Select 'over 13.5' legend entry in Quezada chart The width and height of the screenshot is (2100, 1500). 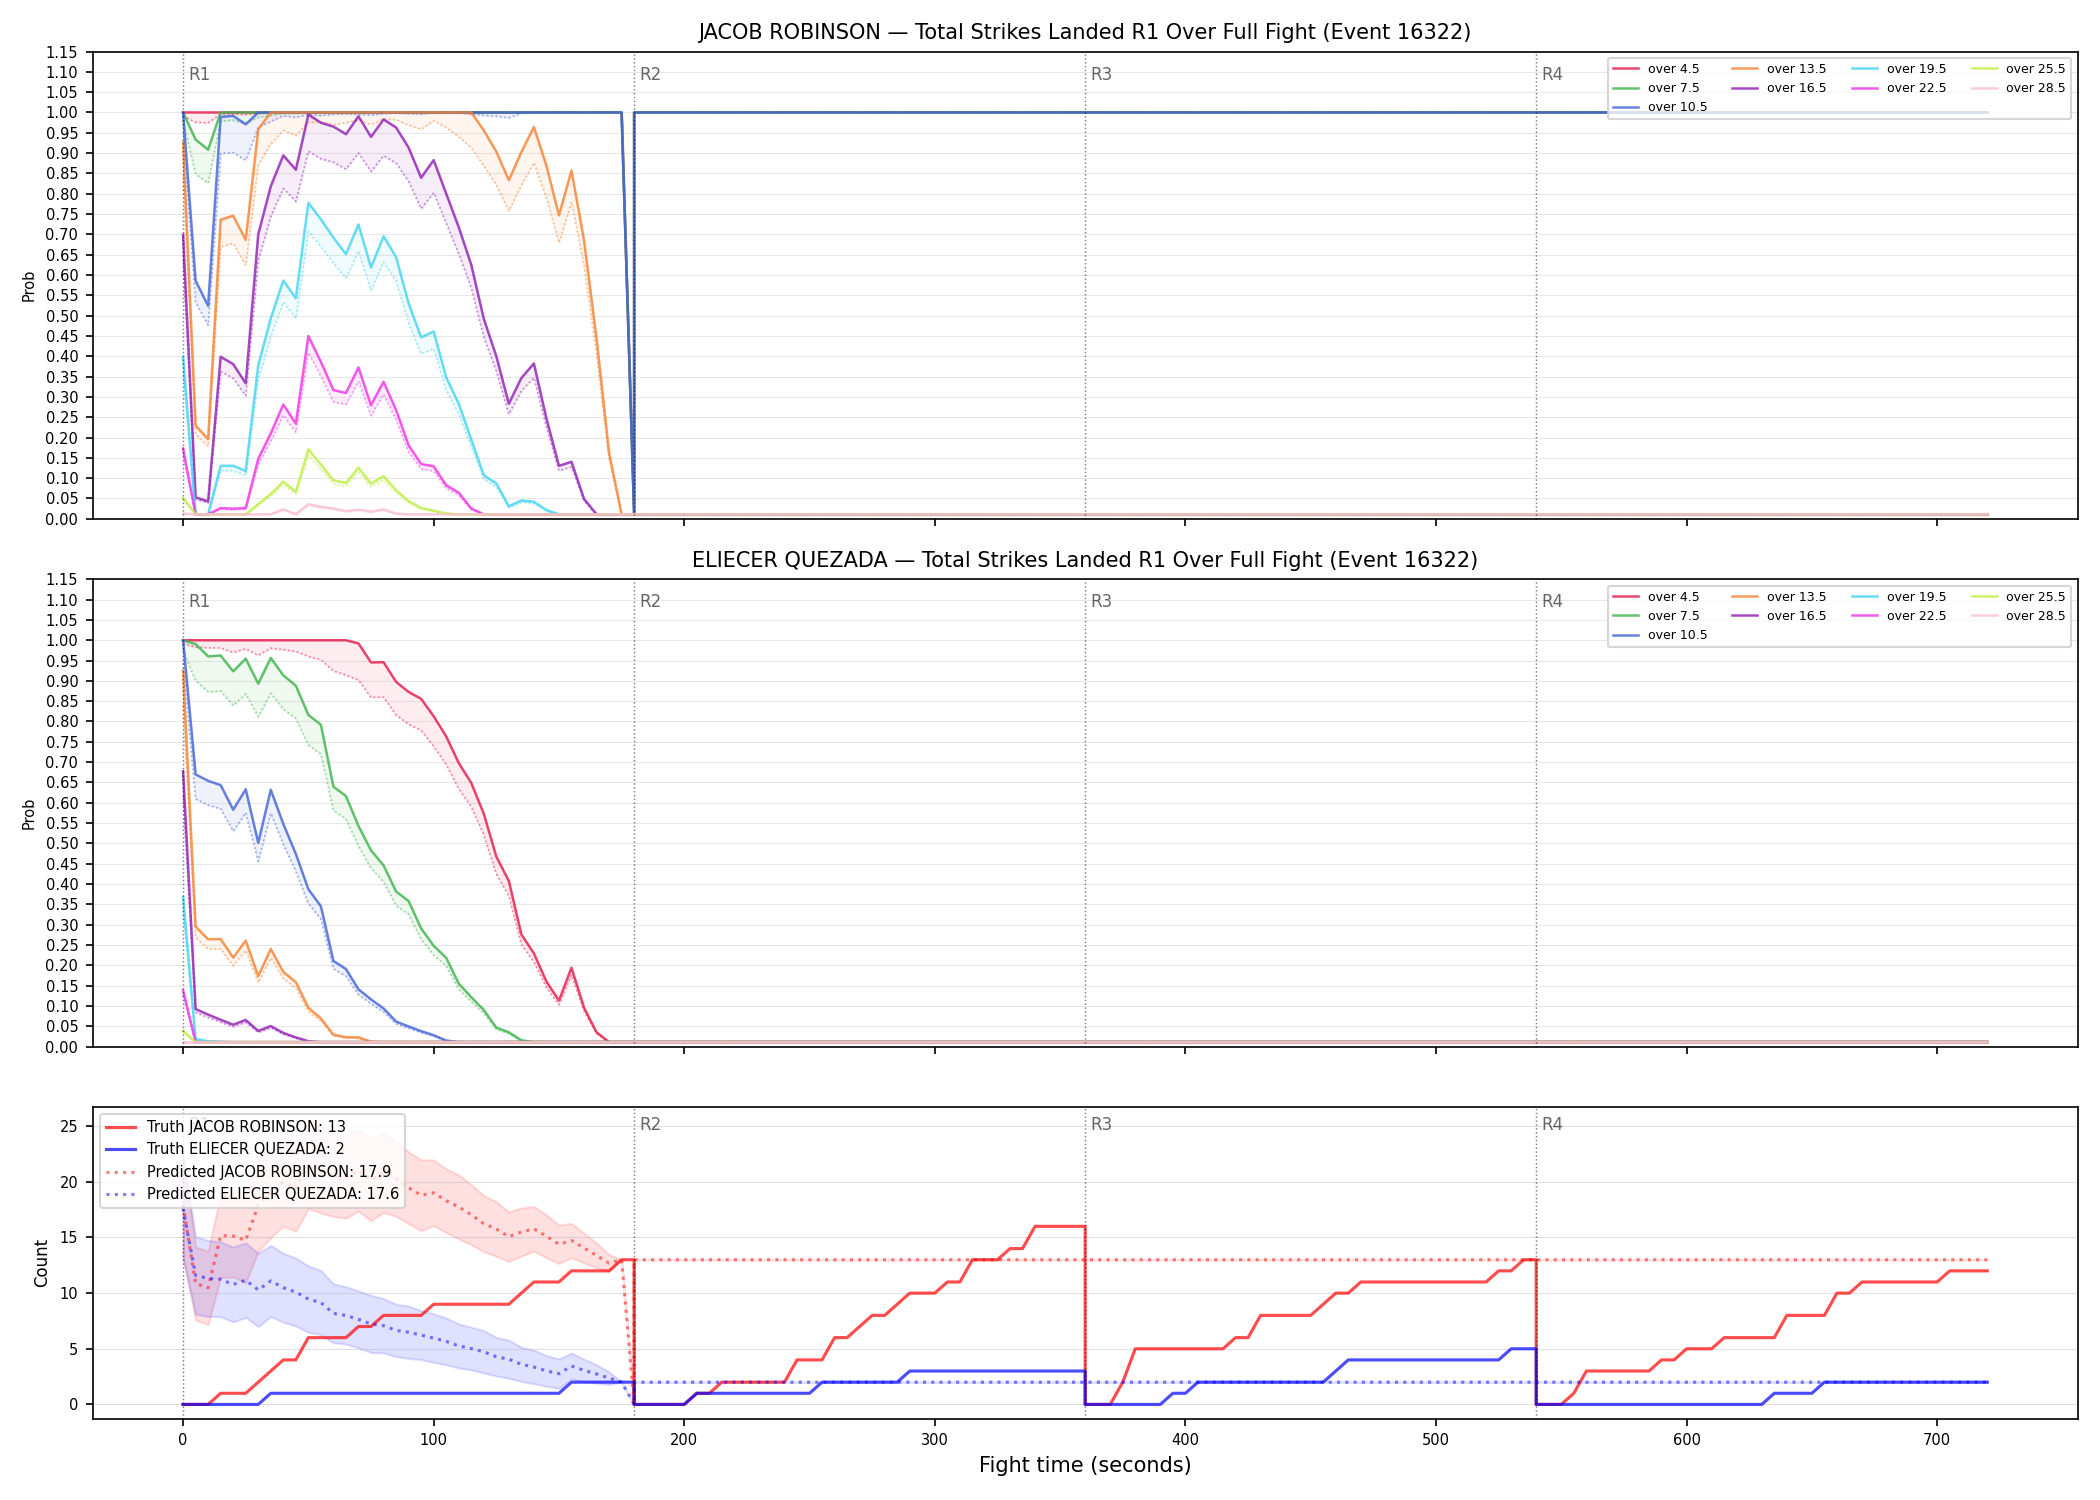coord(1779,597)
